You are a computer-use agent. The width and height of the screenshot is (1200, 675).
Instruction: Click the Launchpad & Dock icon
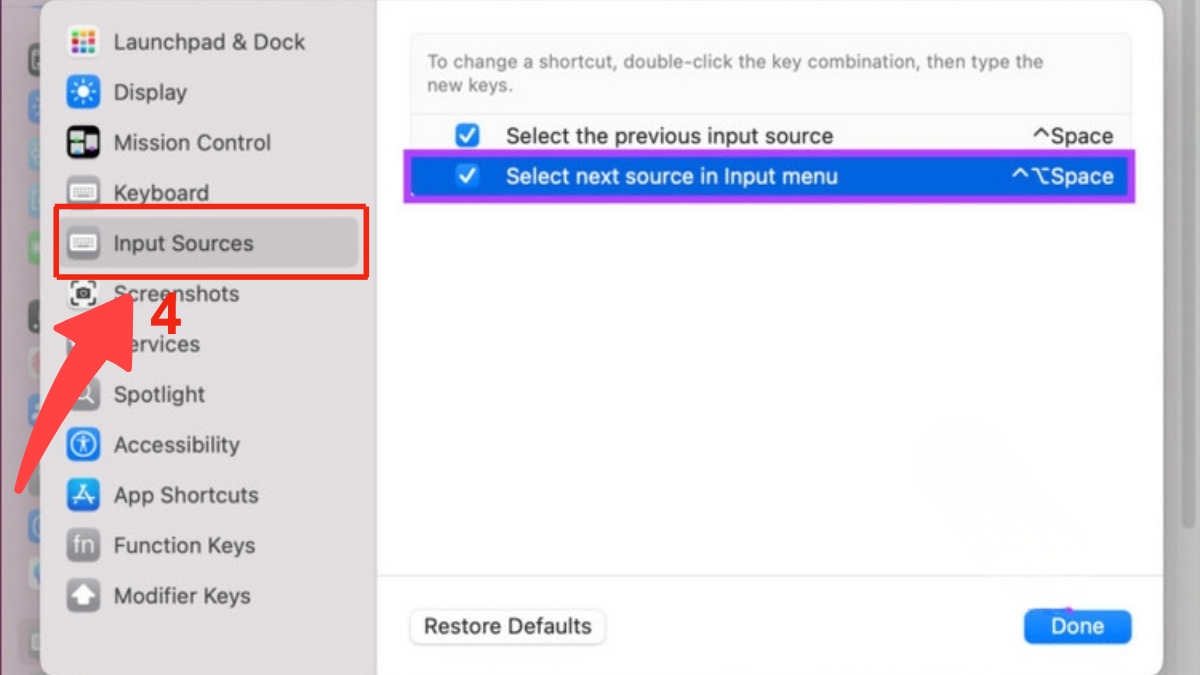(x=83, y=42)
